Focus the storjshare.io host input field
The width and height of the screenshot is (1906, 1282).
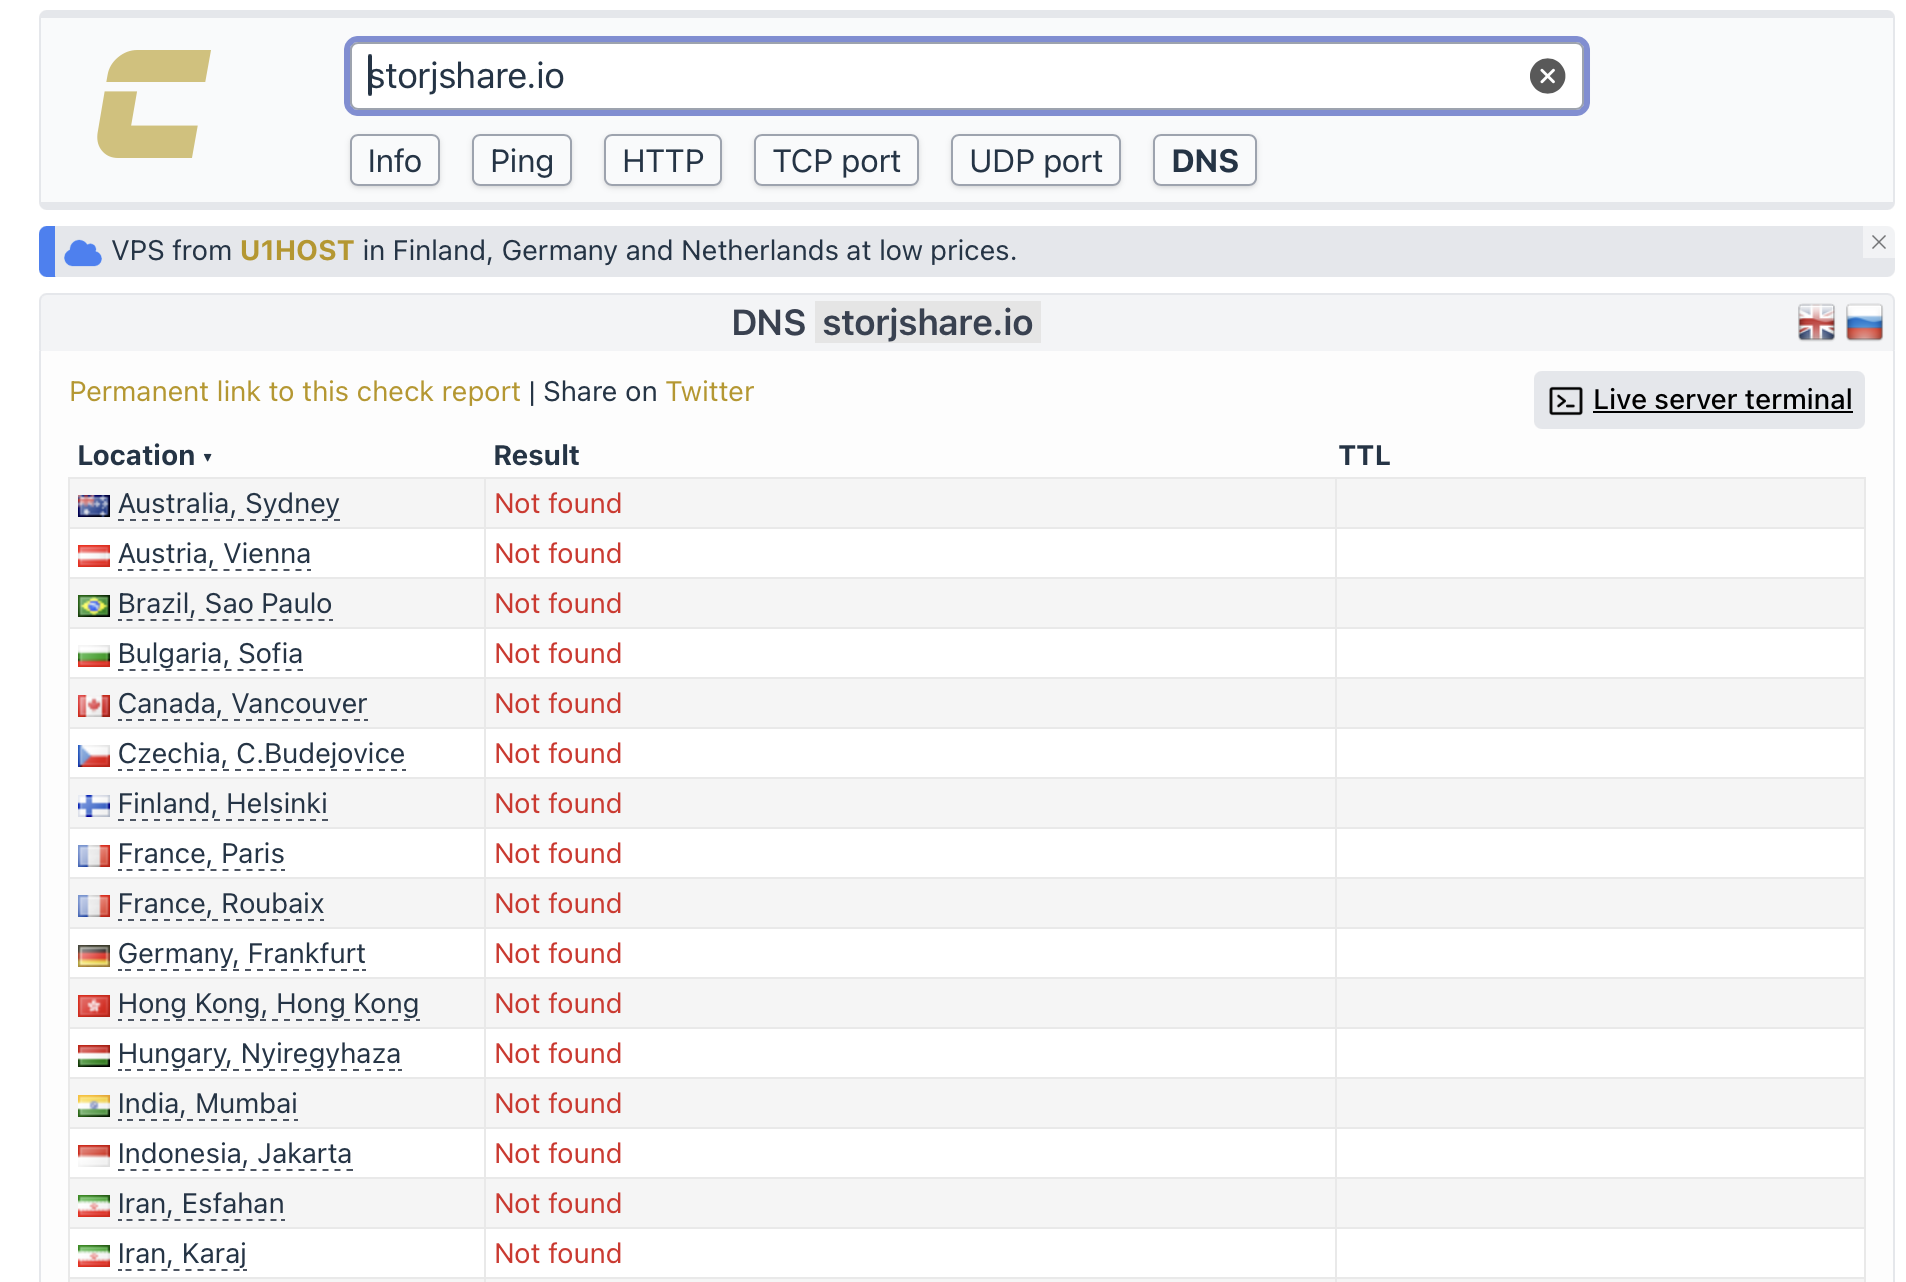pyautogui.click(x=966, y=76)
